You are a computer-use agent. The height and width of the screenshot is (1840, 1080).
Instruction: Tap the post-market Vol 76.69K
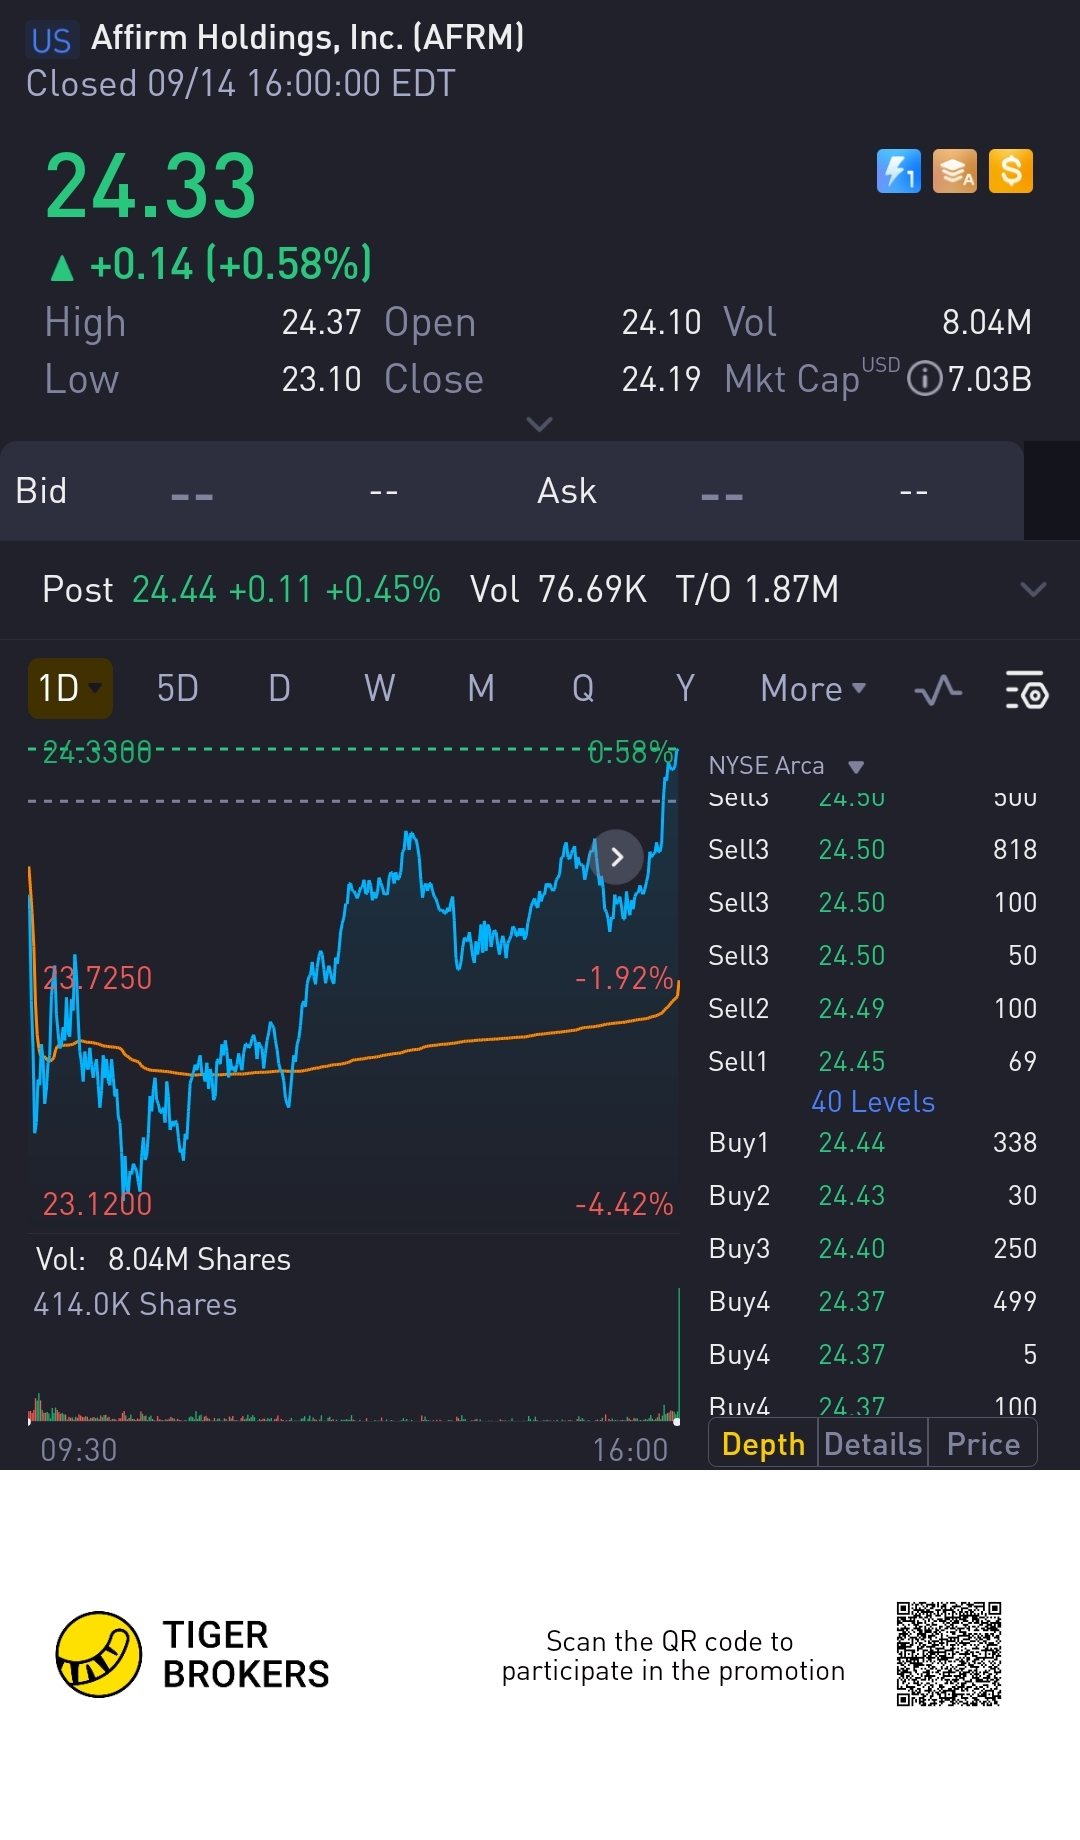(558, 589)
